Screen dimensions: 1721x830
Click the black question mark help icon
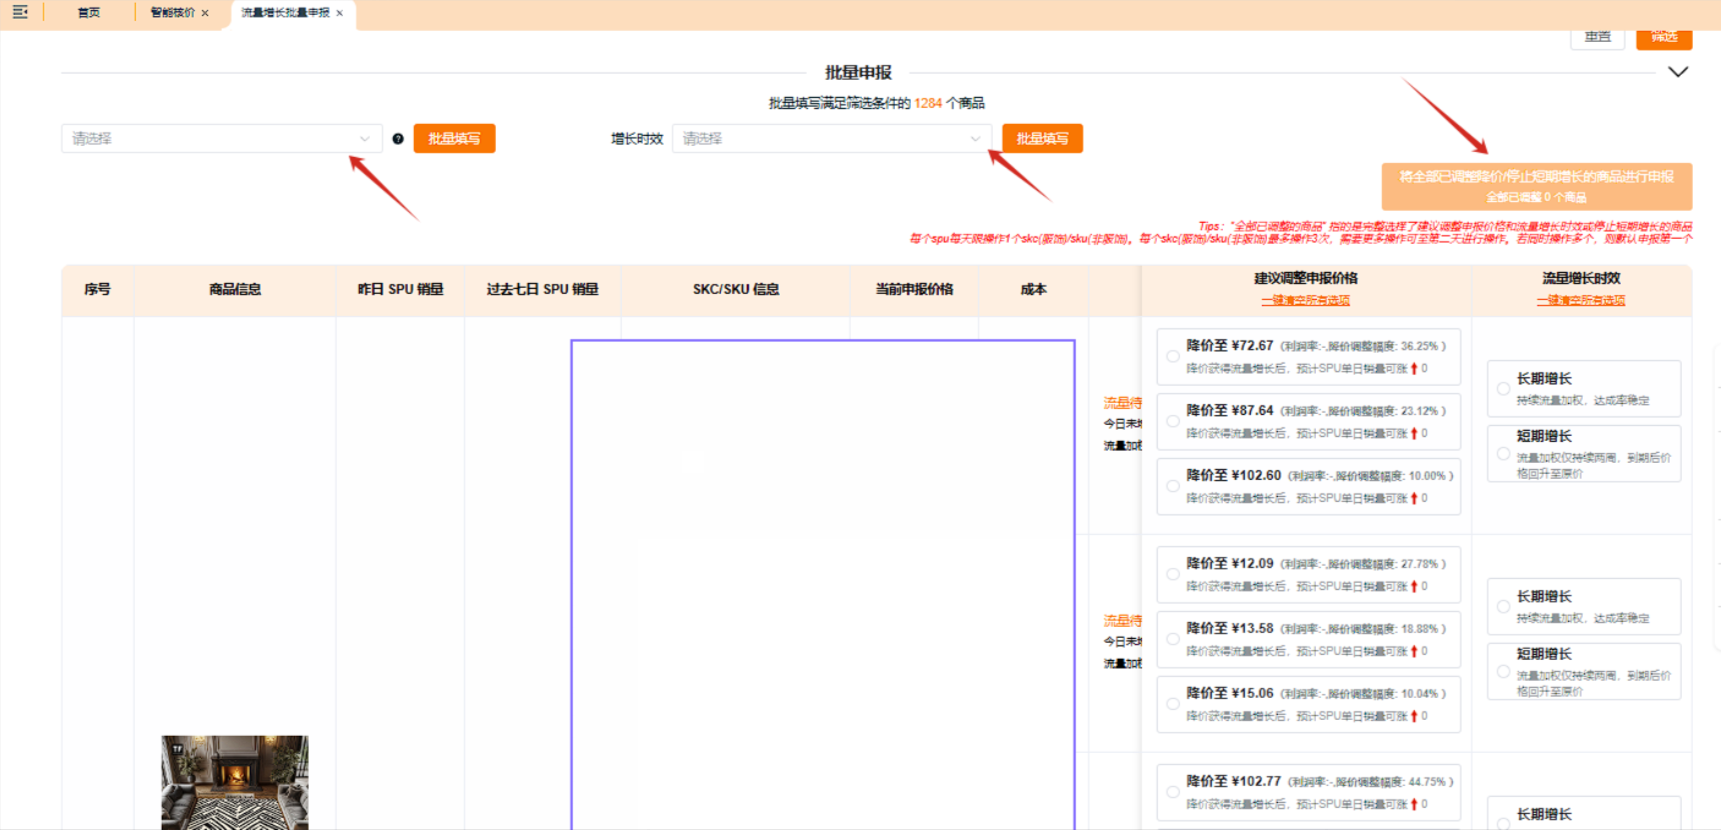coord(398,139)
